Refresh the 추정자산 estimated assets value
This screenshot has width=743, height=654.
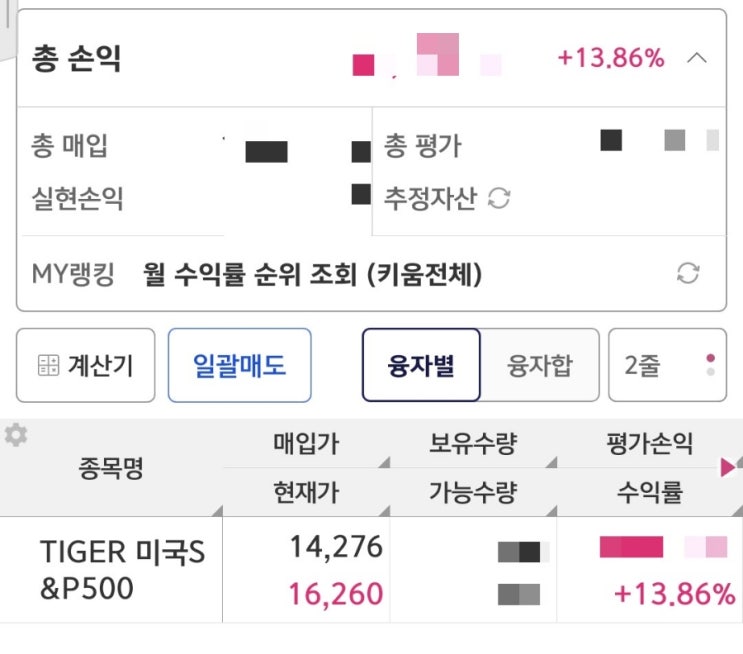click(x=498, y=199)
